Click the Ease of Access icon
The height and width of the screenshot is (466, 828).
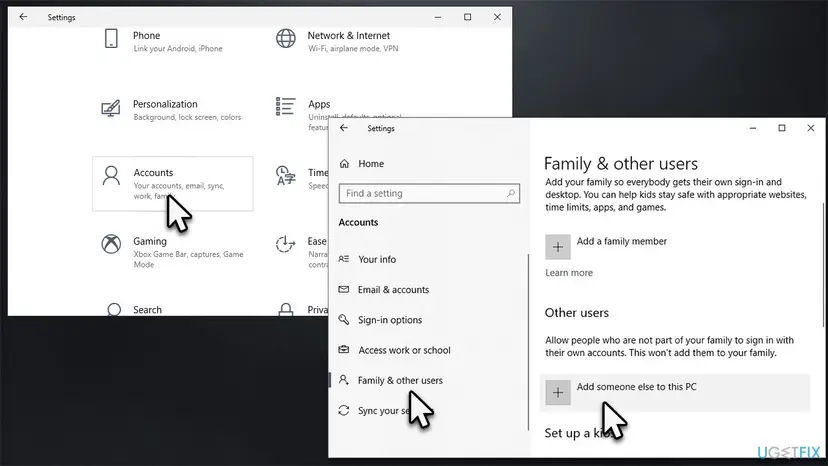pyautogui.click(x=286, y=244)
